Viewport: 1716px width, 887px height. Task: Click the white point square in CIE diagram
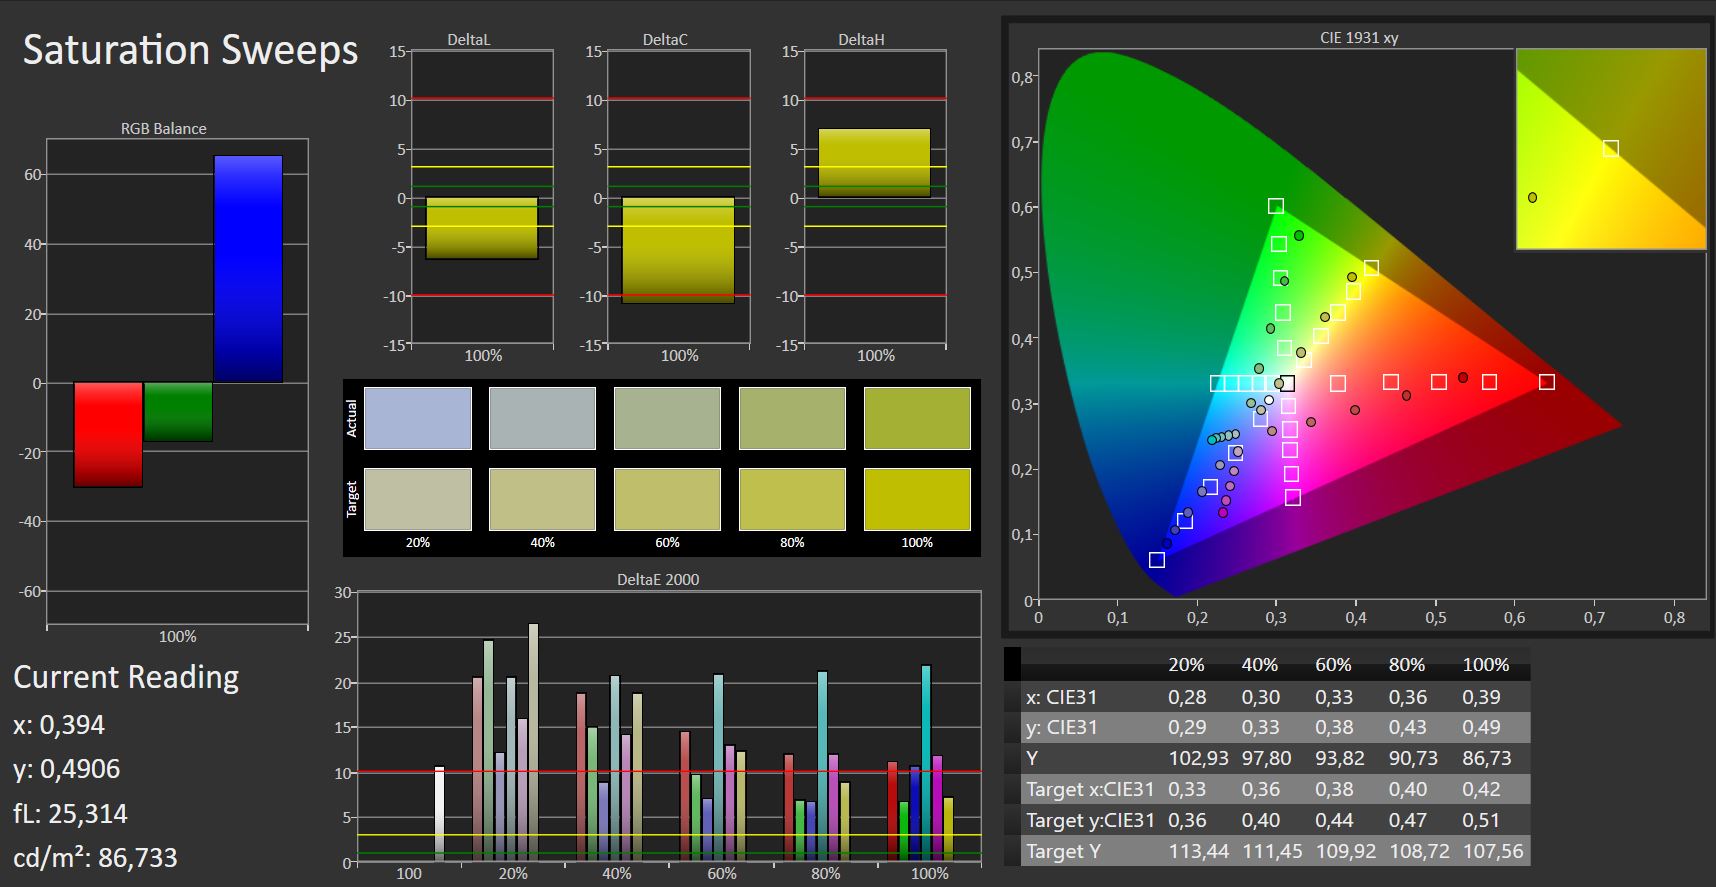(1287, 383)
